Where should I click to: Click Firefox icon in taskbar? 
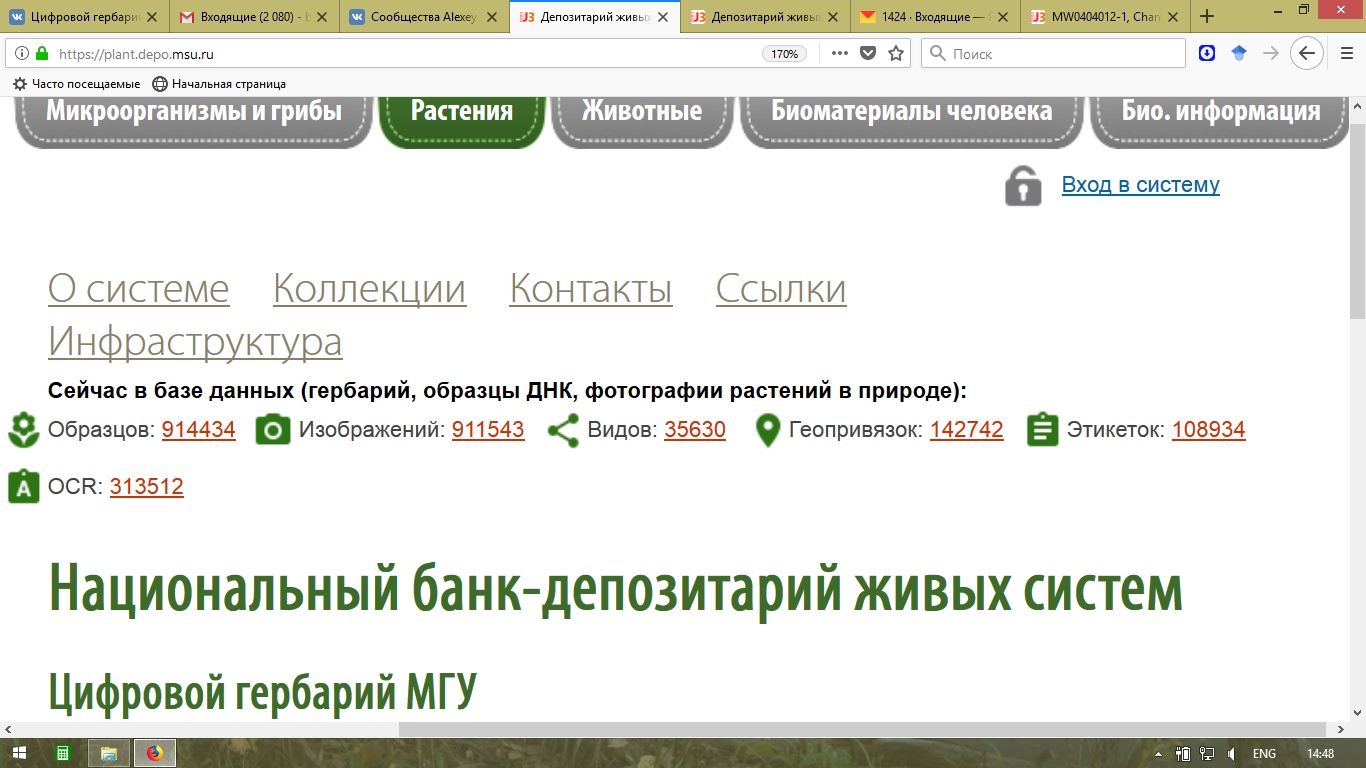click(154, 753)
